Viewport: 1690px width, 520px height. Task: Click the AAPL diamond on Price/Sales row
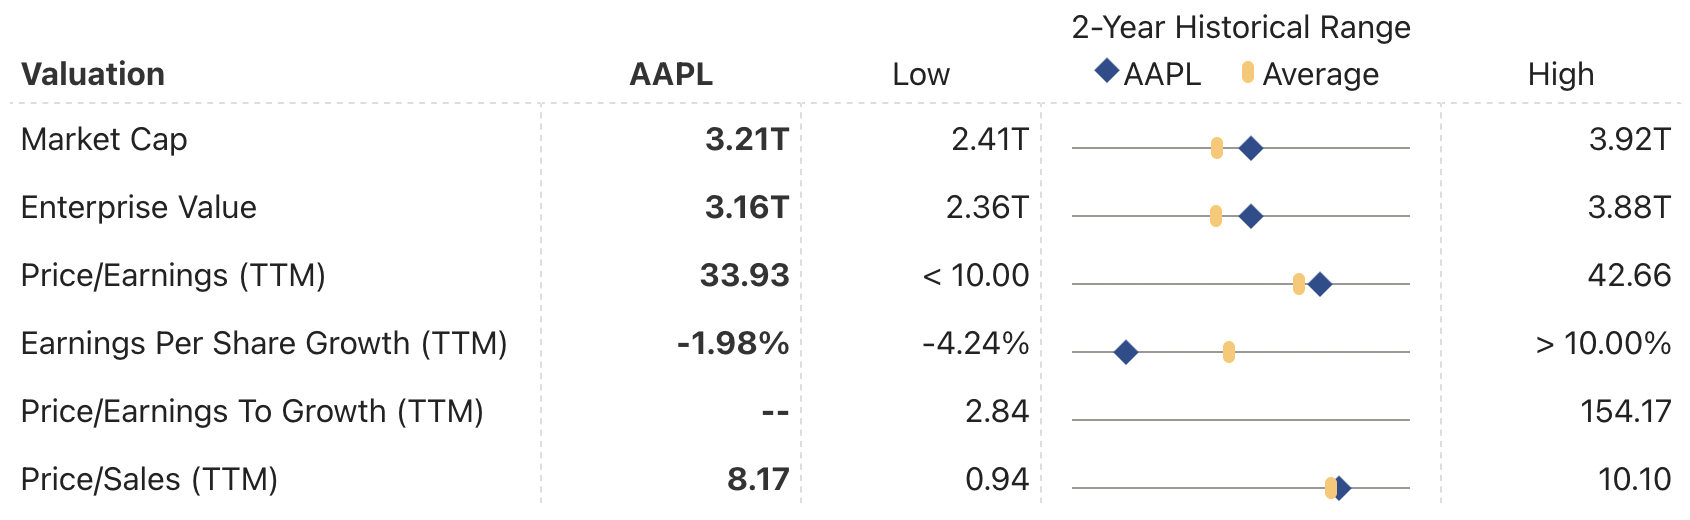pyautogui.click(x=1341, y=488)
